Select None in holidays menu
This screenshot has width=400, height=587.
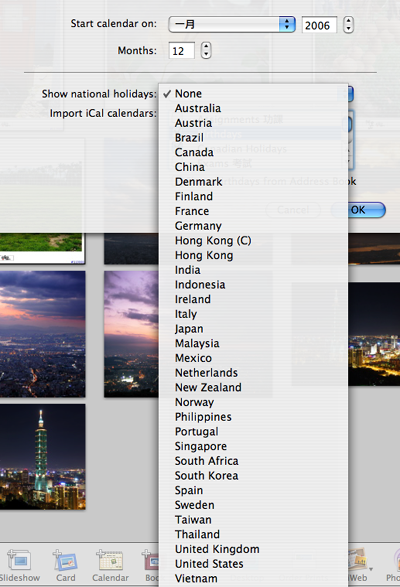tap(254, 94)
